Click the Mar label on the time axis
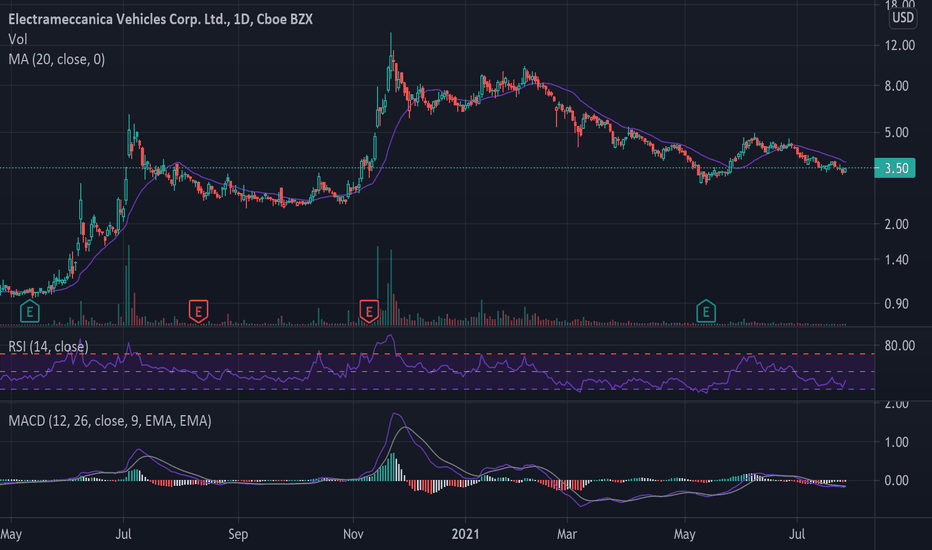The width and height of the screenshot is (932, 550). point(566,534)
